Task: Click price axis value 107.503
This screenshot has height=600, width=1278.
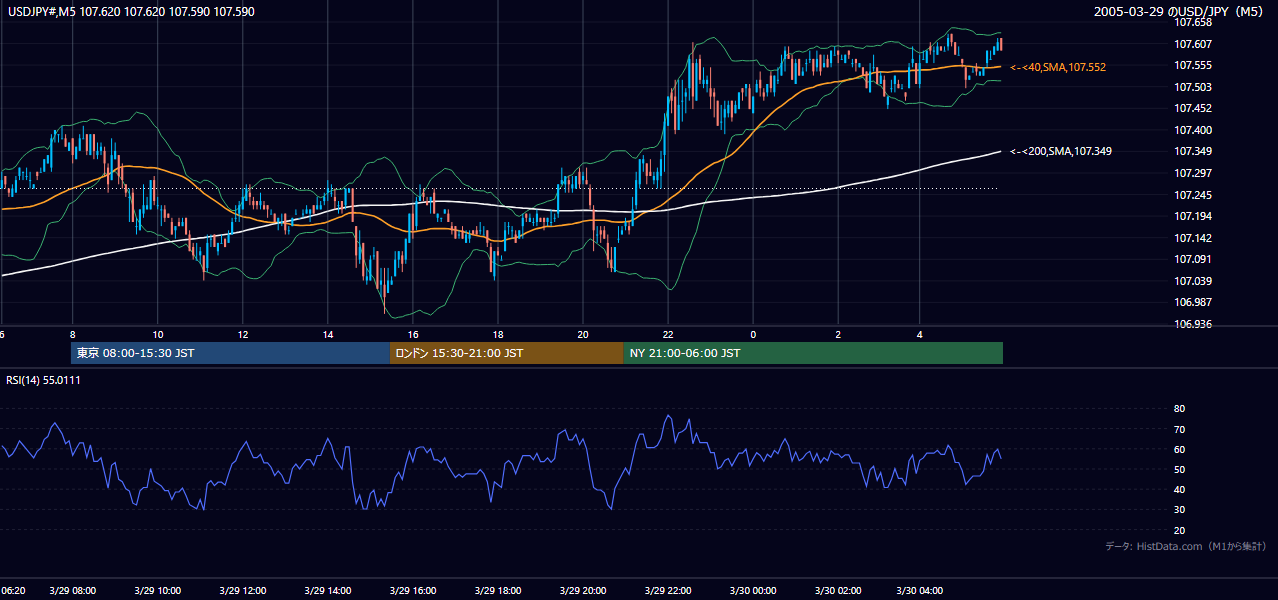Action: tap(1195, 87)
